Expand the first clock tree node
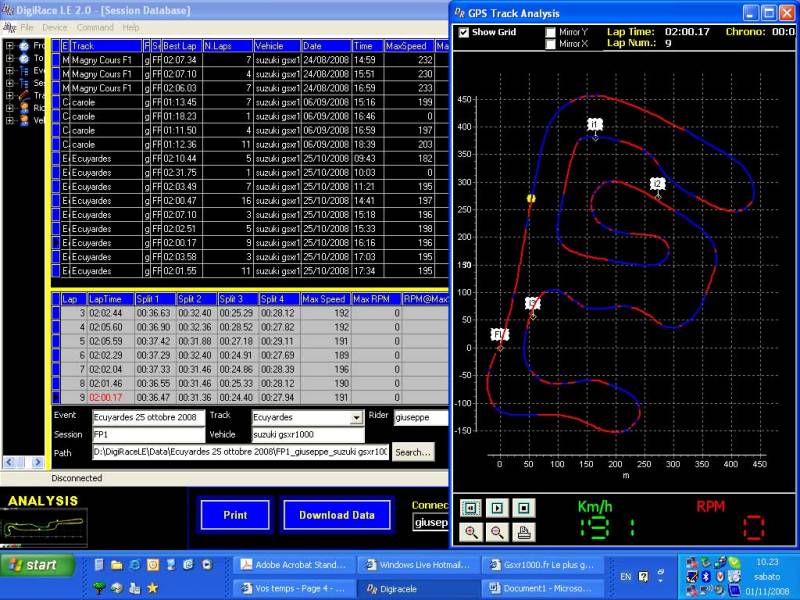The height and width of the screenshot is (600, 800). [9, 46]
